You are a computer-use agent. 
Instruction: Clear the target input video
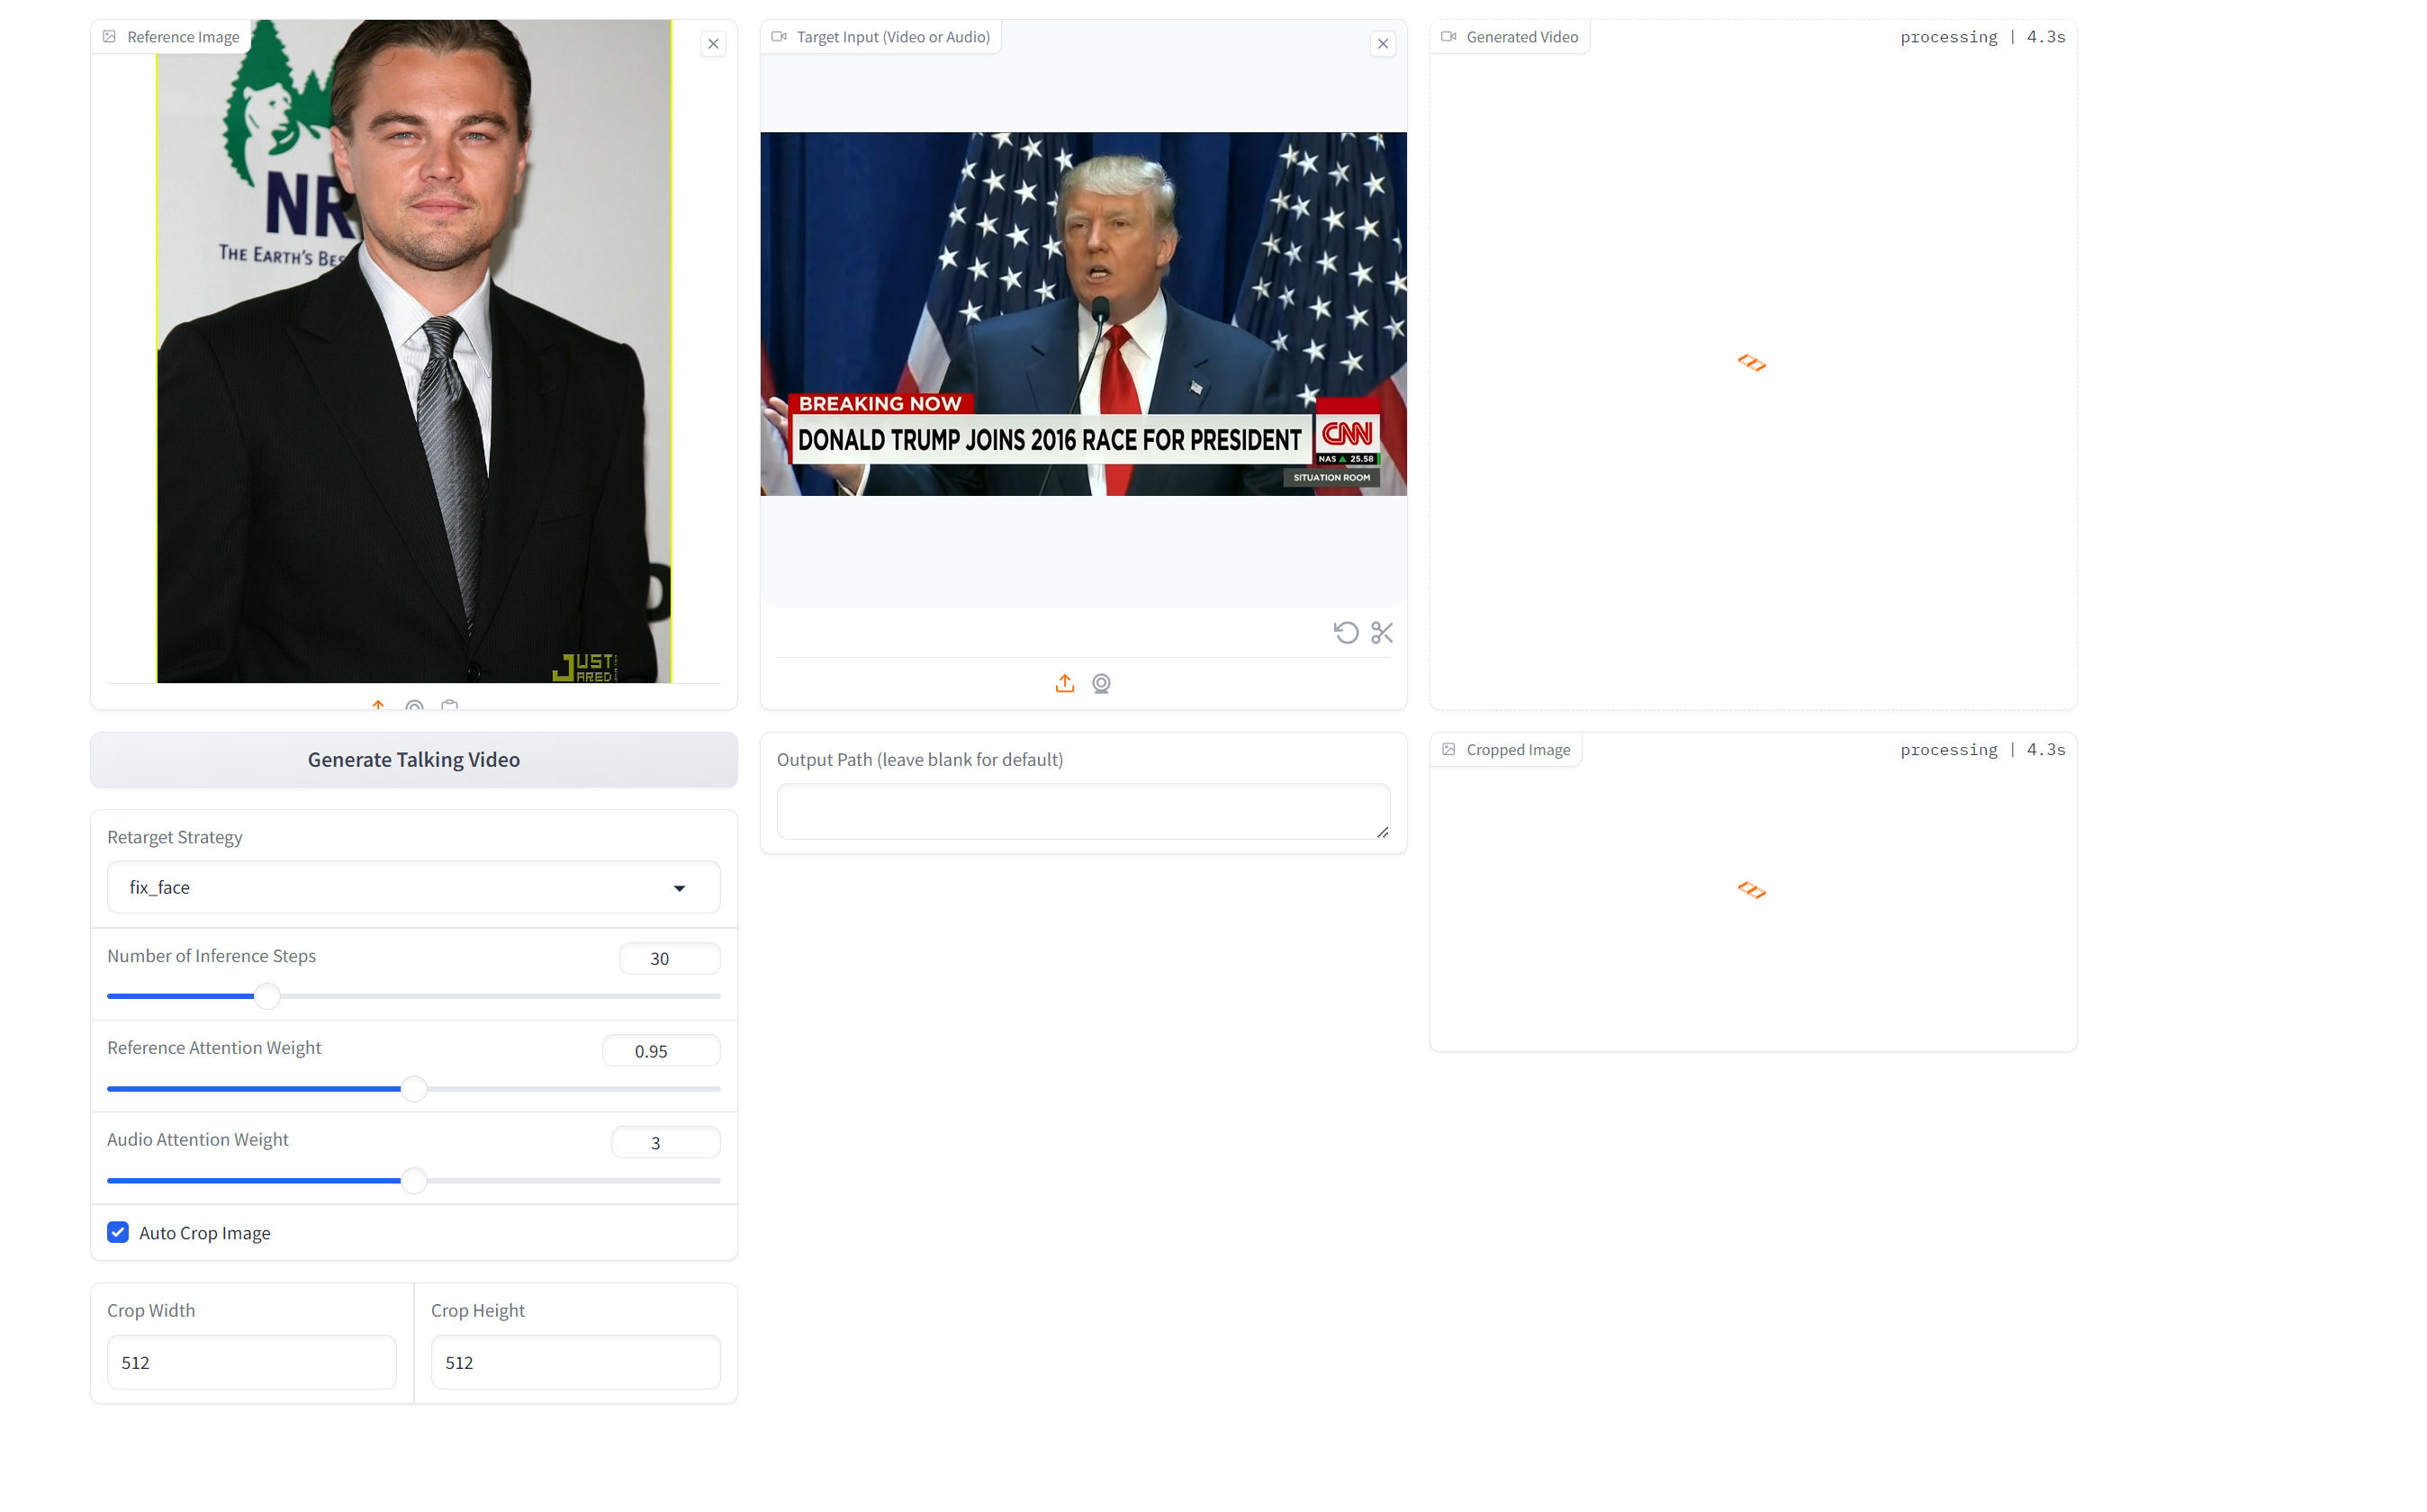[x=1383, y=43]
